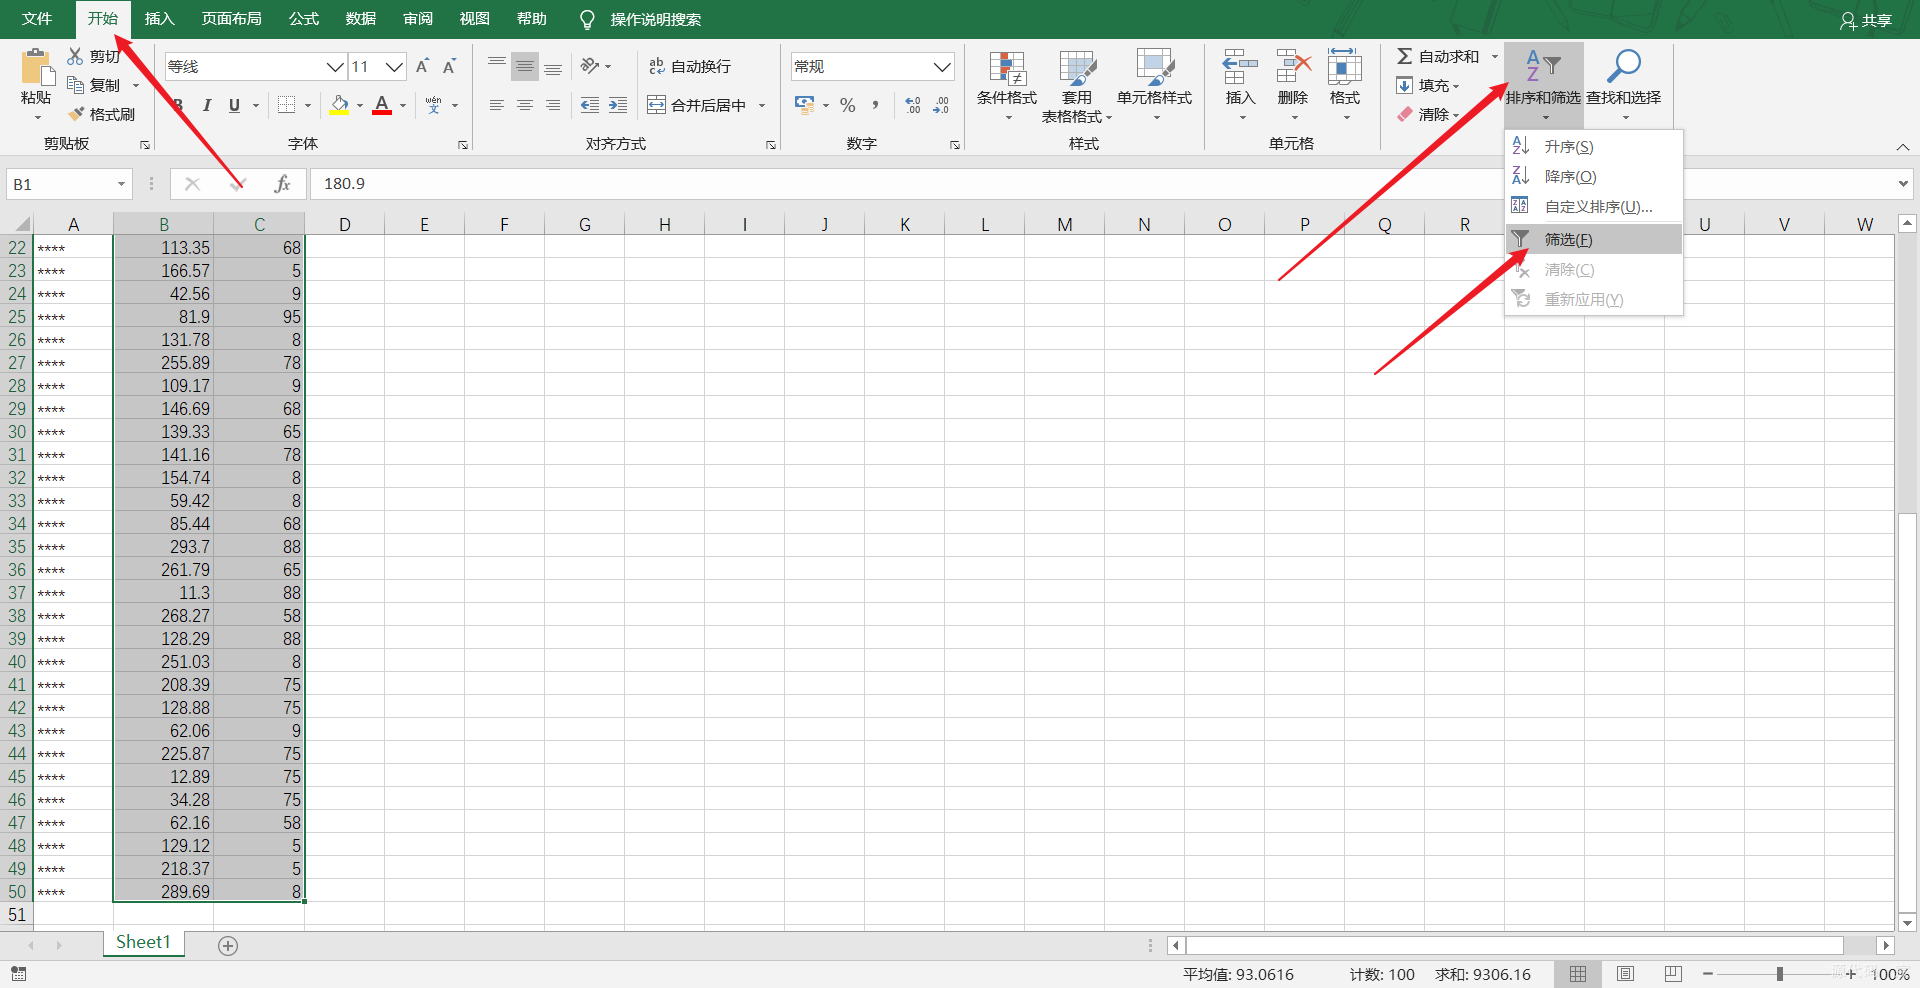Click the formula bar input showing 180.9
The height and width of the screenshot is (988, 1920).
tap(1100, 184)
